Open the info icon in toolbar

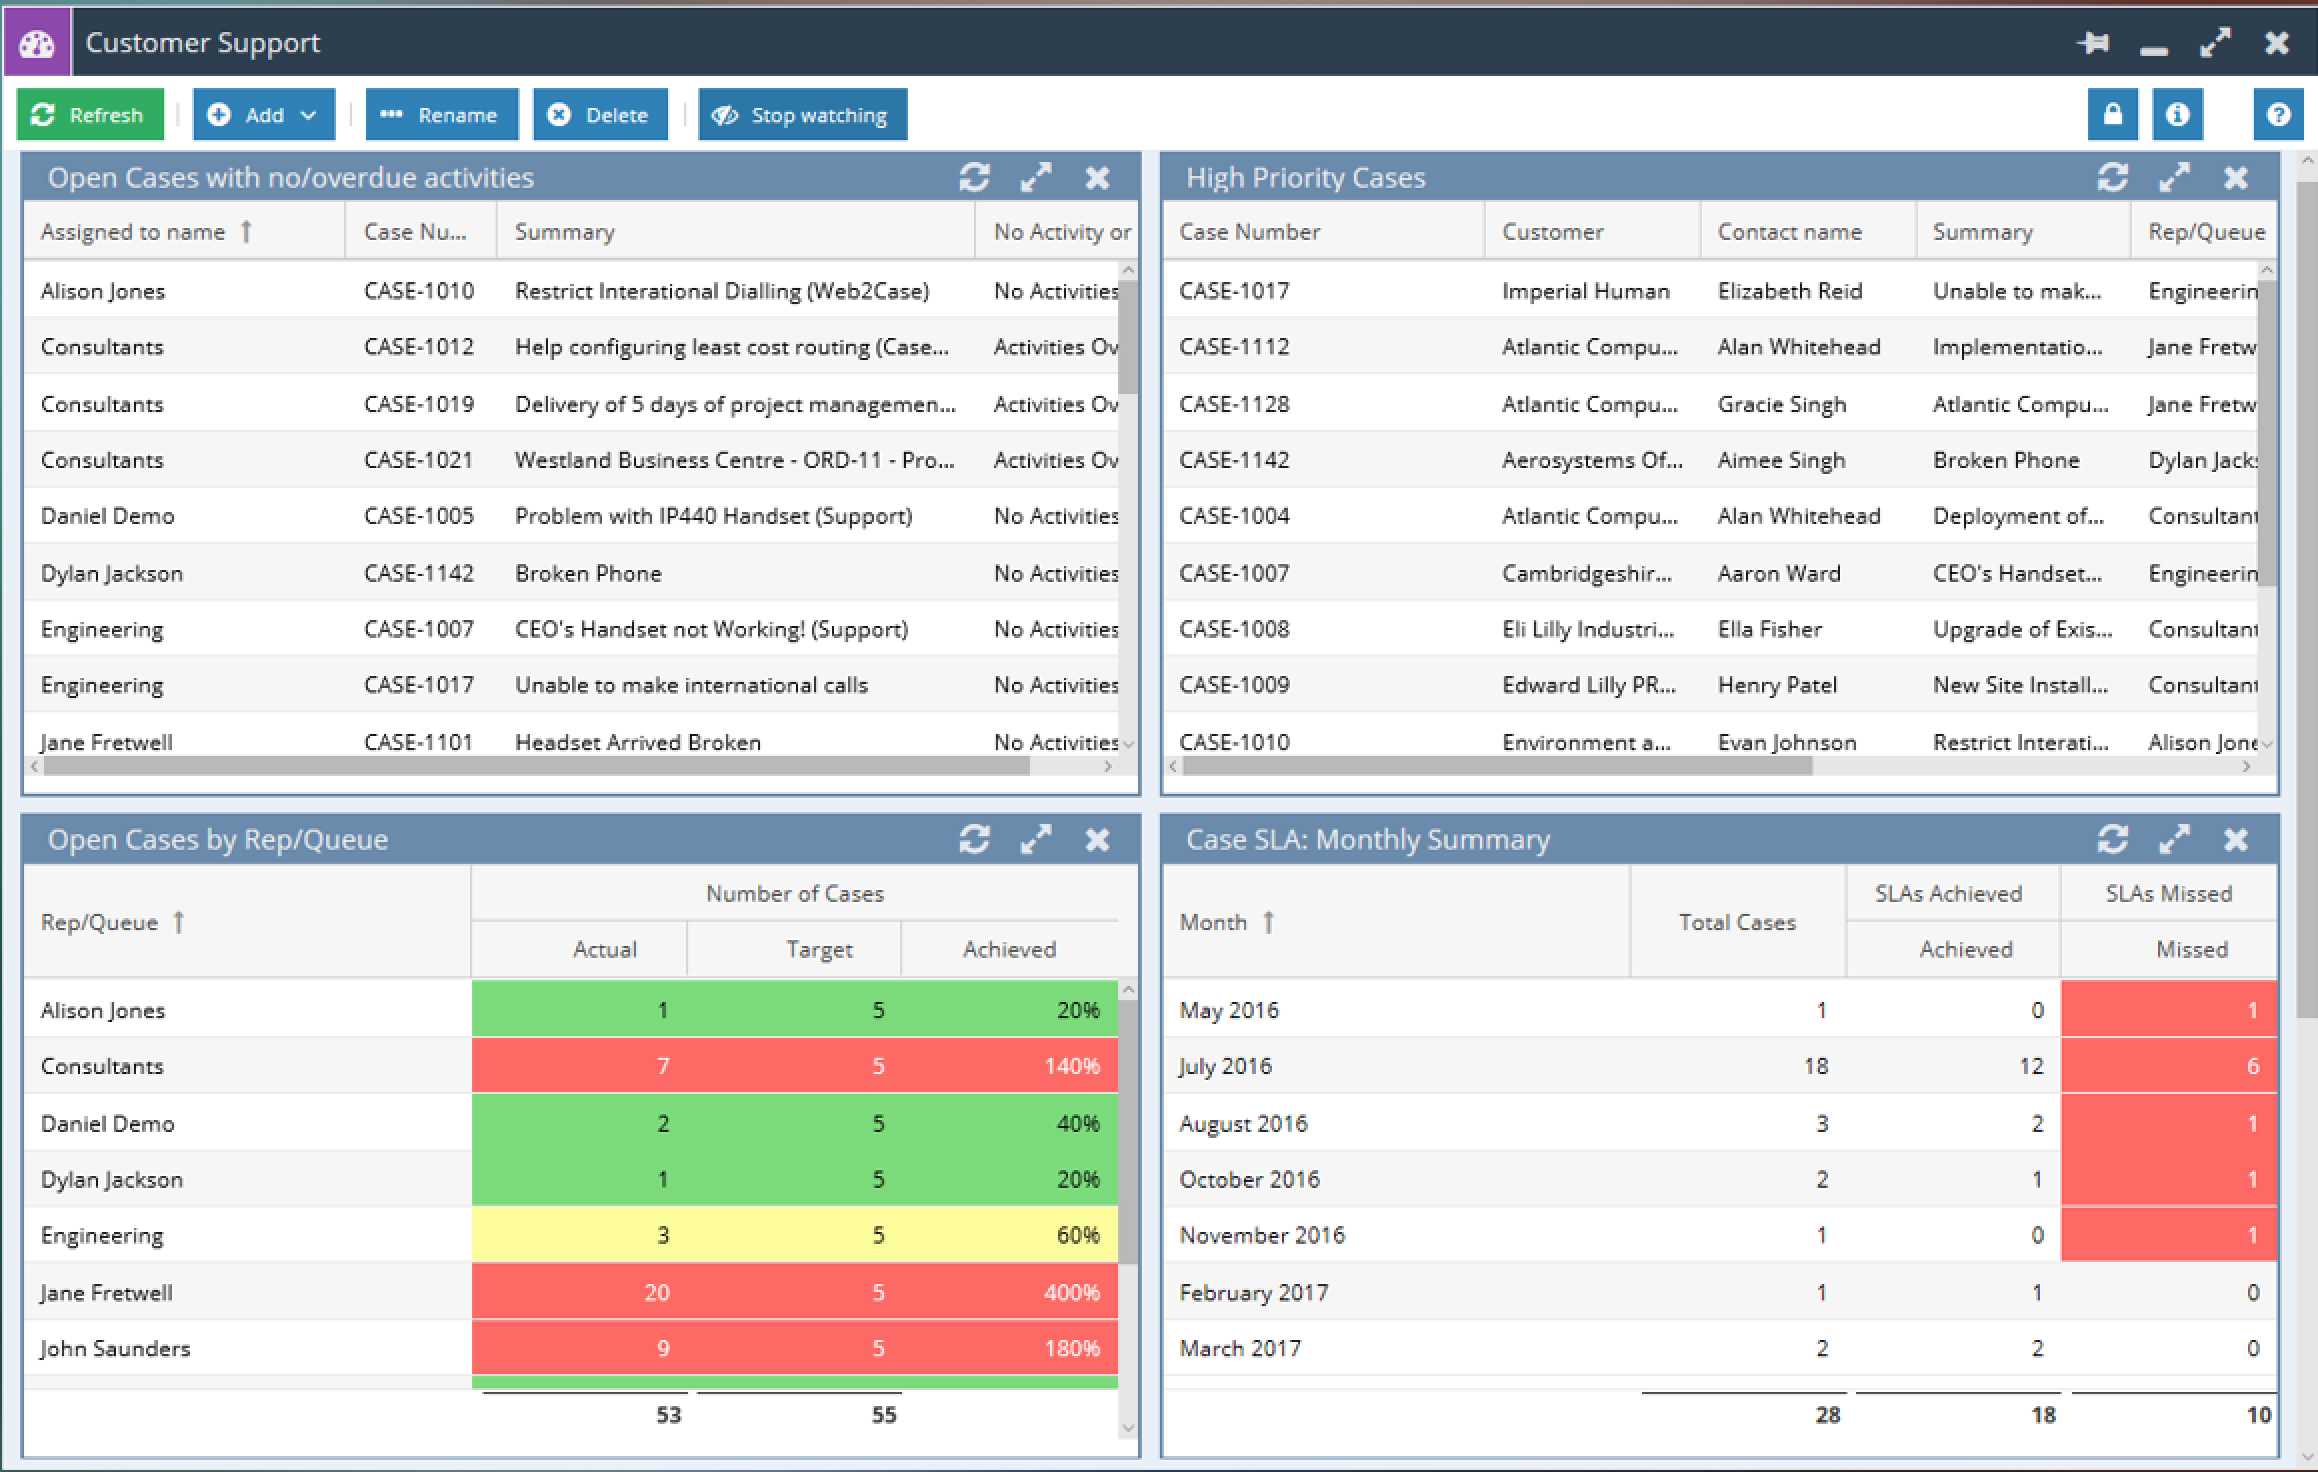pos(2177,115)
